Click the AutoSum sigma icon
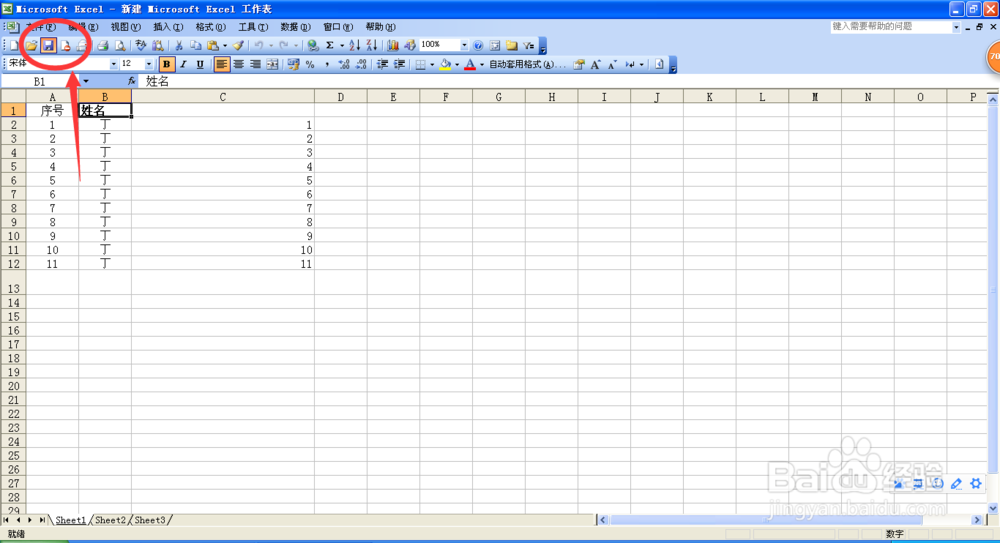The height and width of the screenshot is (543, 1000). coord(330,45)
